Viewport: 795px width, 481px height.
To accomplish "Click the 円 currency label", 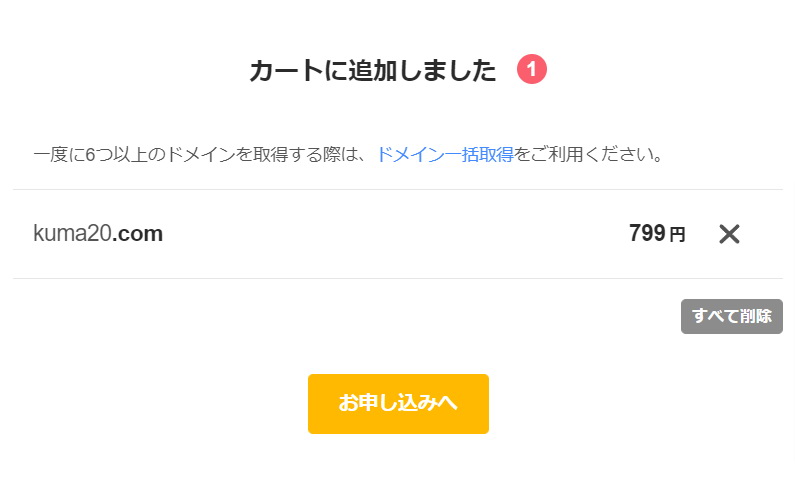I will [678, 235].
